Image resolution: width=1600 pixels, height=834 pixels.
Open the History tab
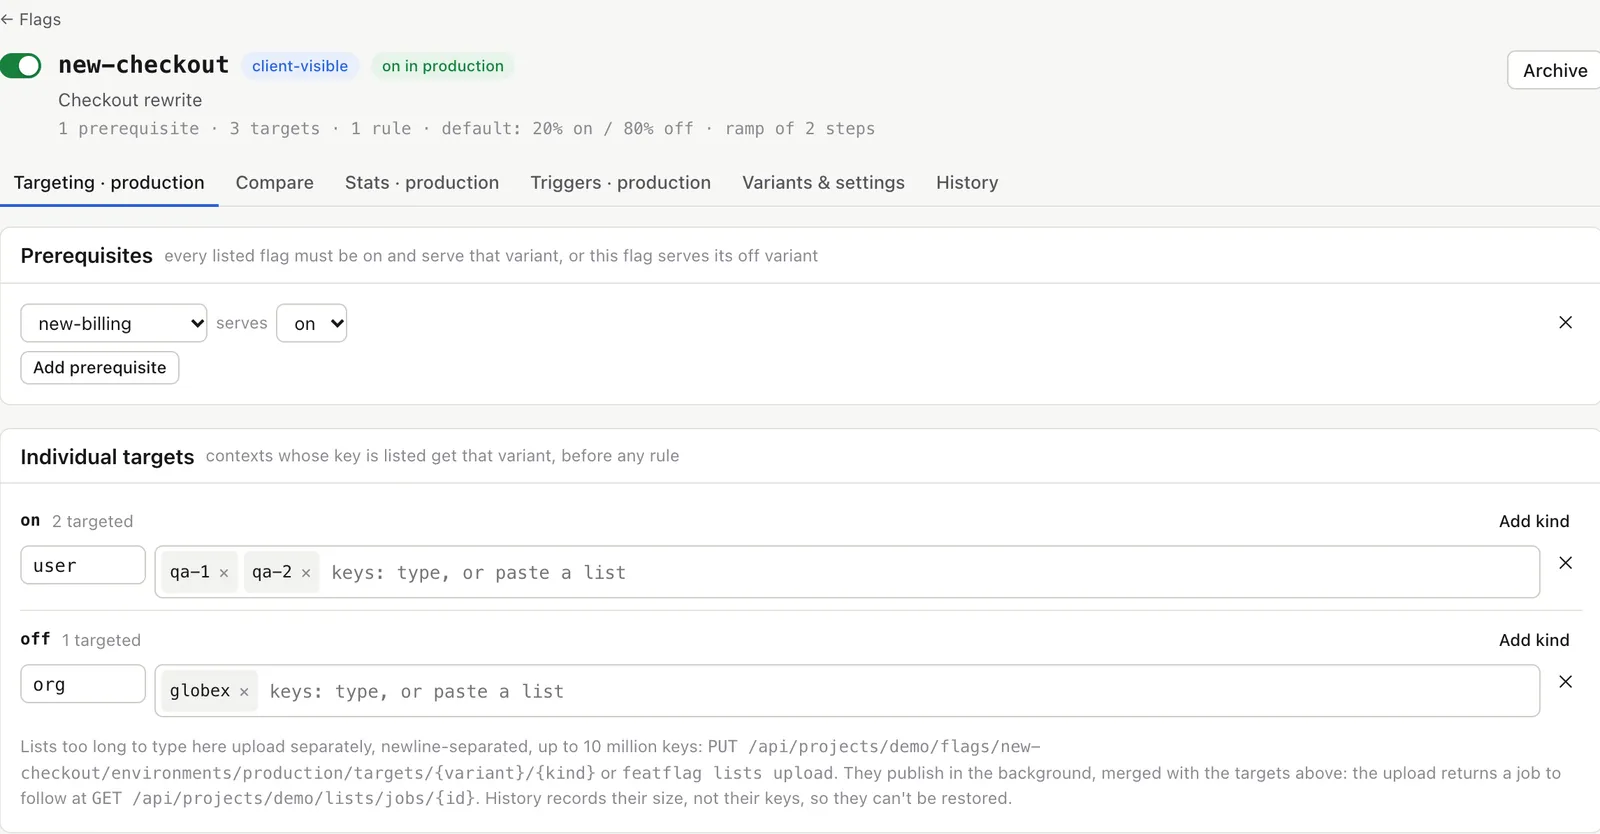[967, 183]
